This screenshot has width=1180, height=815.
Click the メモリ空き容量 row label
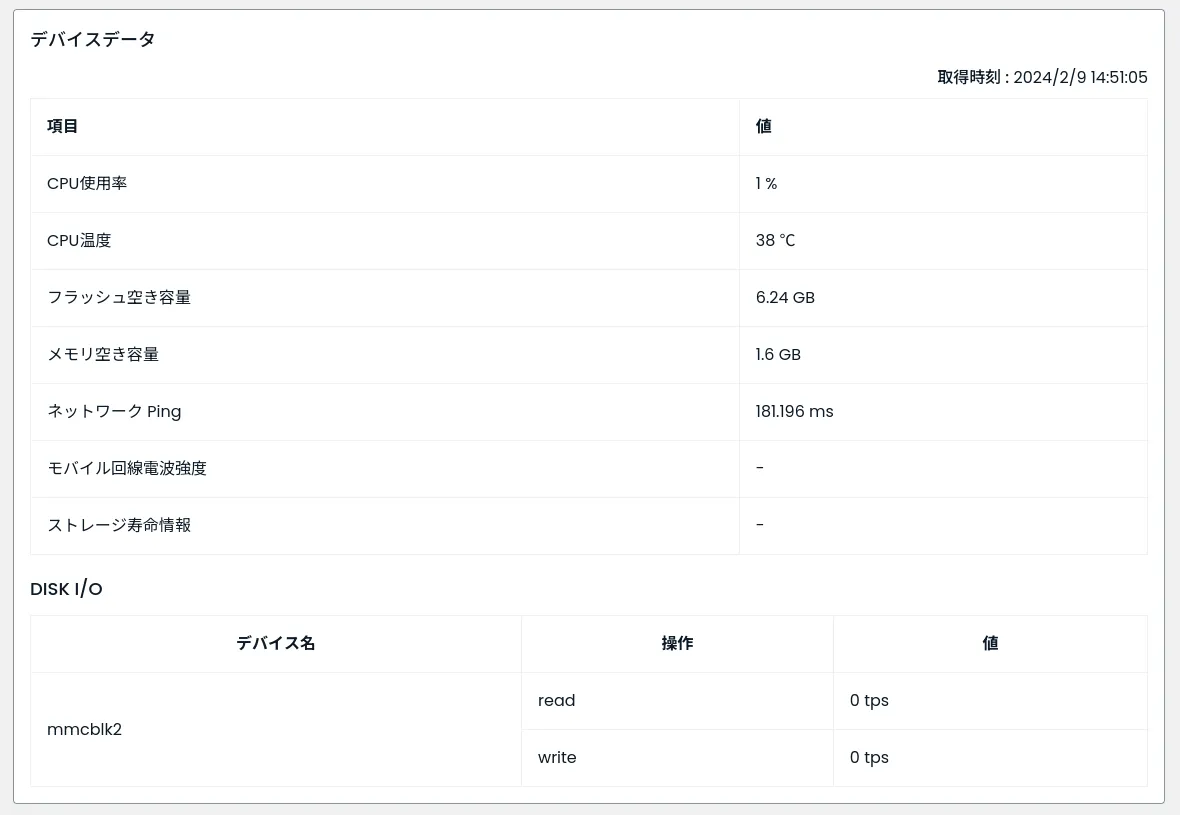pyautogui.click(x=103, y=354)
